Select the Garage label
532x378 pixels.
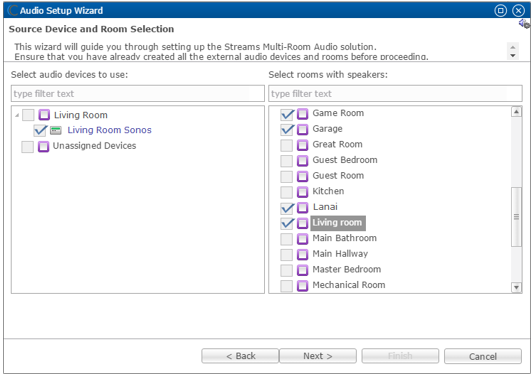(327, 129)
